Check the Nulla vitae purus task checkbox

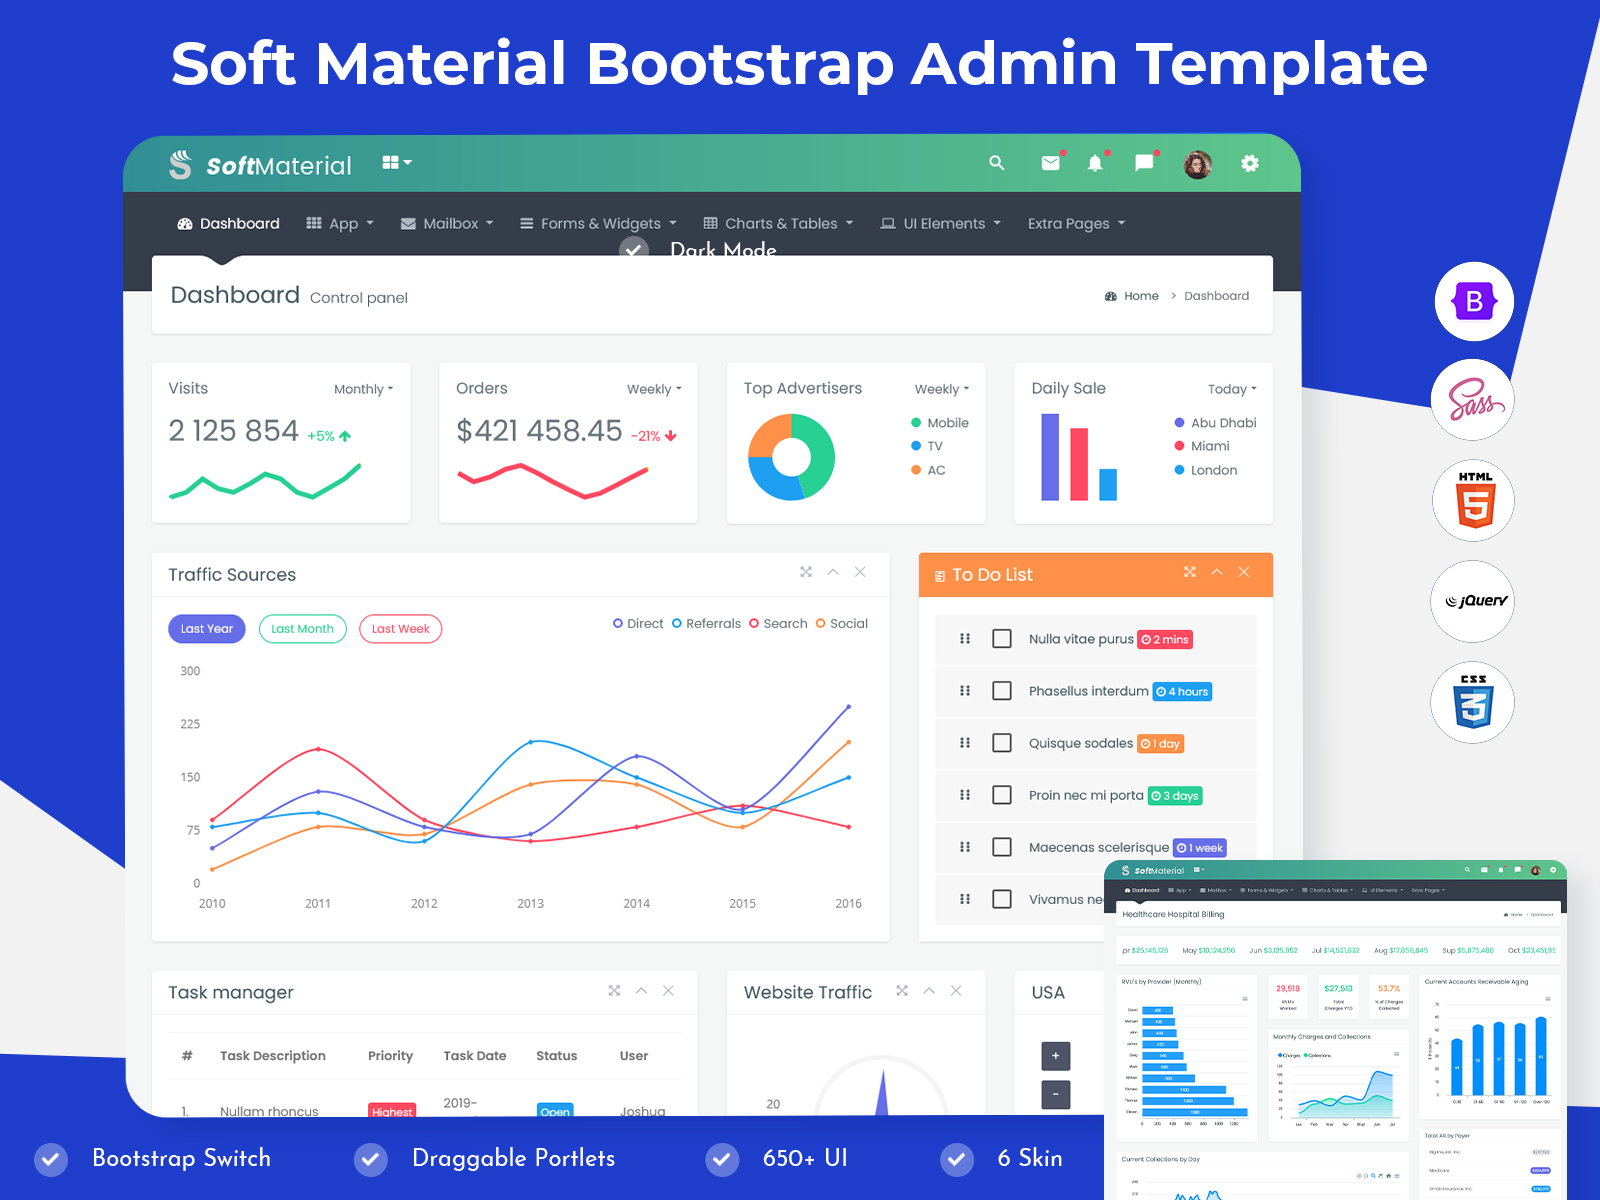pos(1002,638)
